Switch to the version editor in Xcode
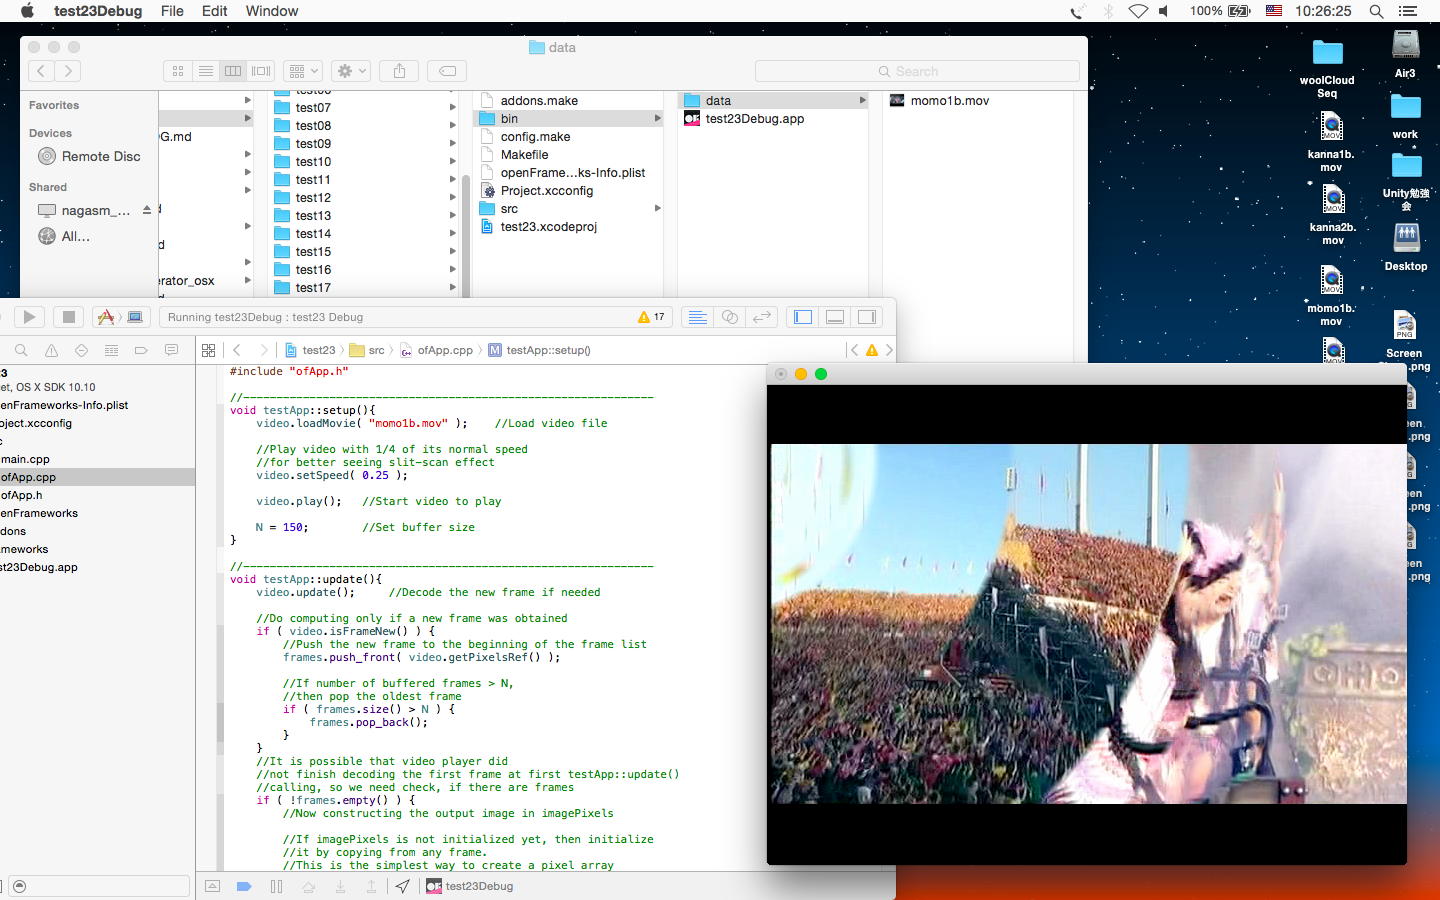 [x=762, y=317]
